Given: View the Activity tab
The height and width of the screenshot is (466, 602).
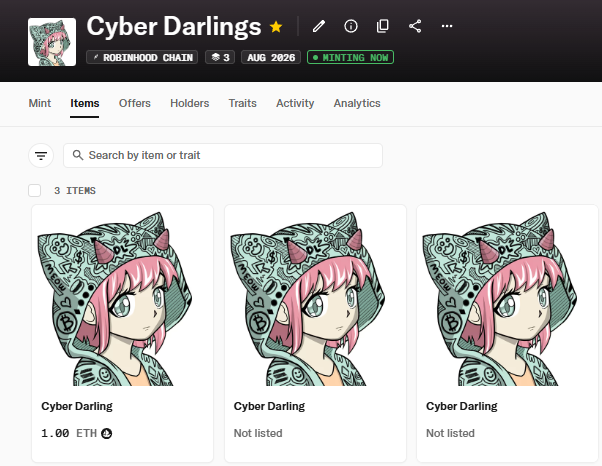Looking at the screenshot, I should coord(295,103).
